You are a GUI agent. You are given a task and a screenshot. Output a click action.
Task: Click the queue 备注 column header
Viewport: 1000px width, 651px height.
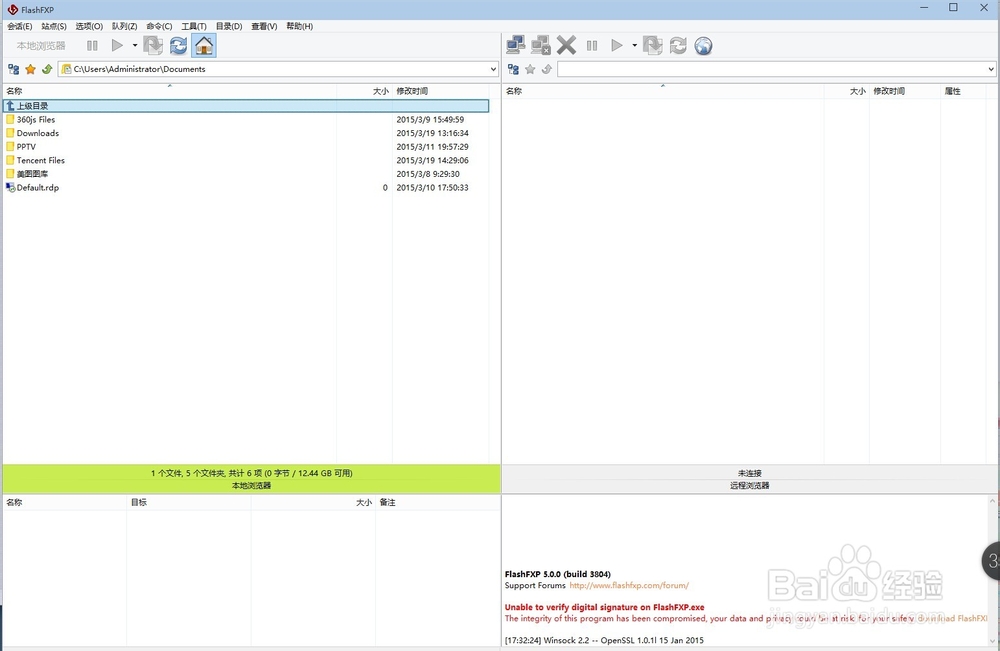coord(438,502)
